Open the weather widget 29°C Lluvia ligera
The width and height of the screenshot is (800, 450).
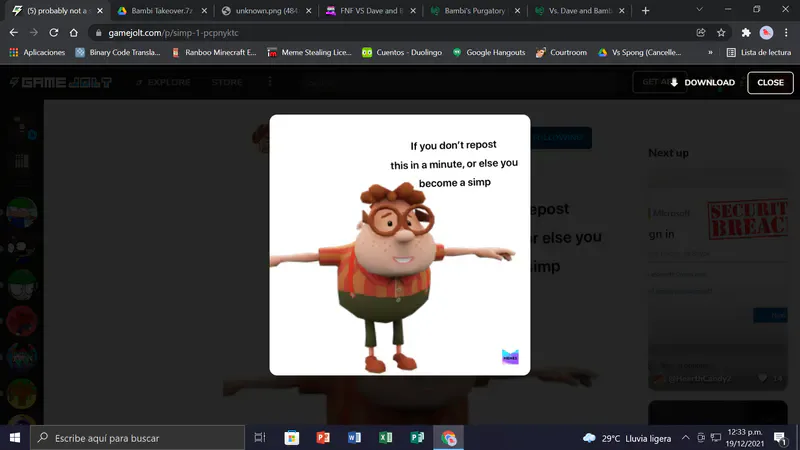tap(627, 438)
